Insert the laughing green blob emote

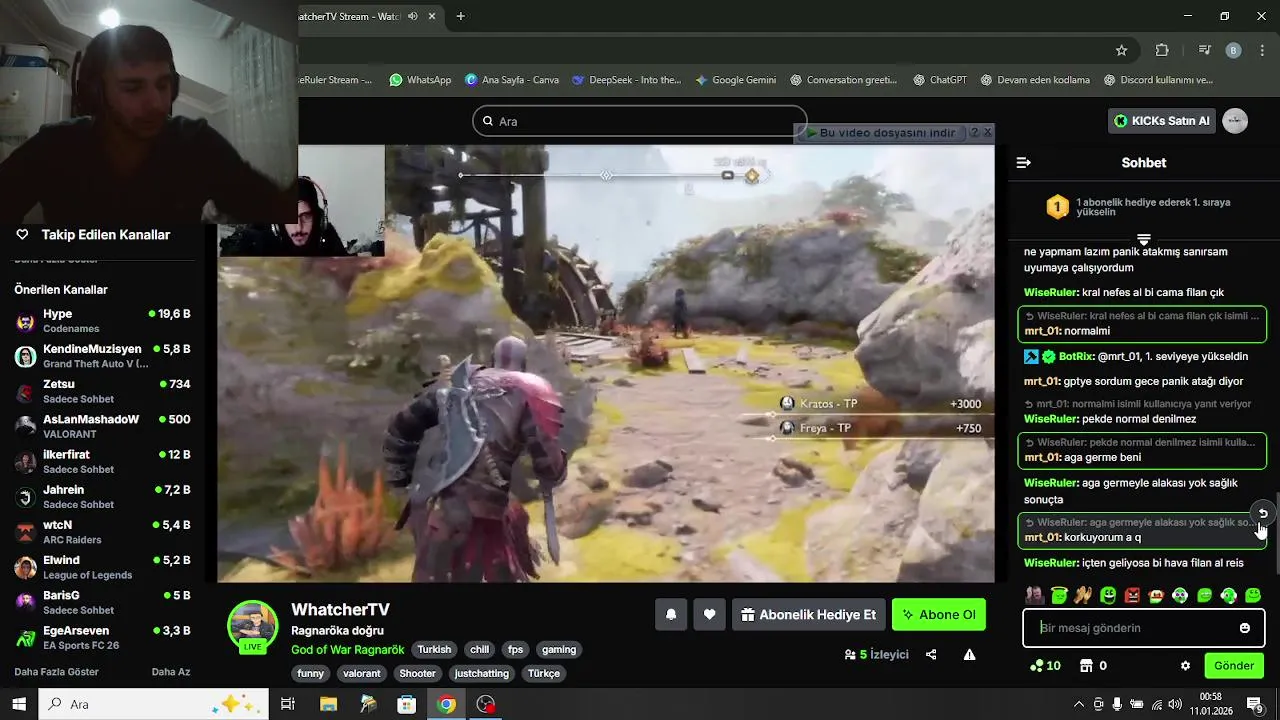[1108, 596]
